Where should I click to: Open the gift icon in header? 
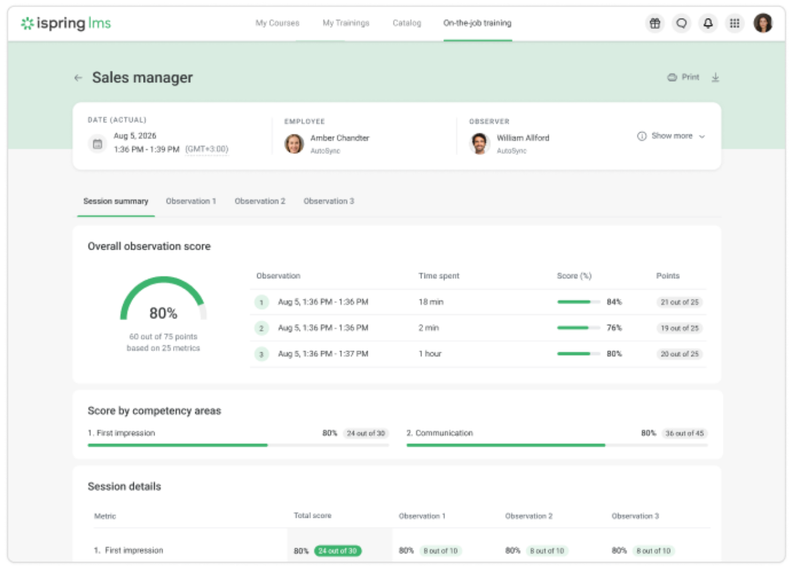(655, 23)
